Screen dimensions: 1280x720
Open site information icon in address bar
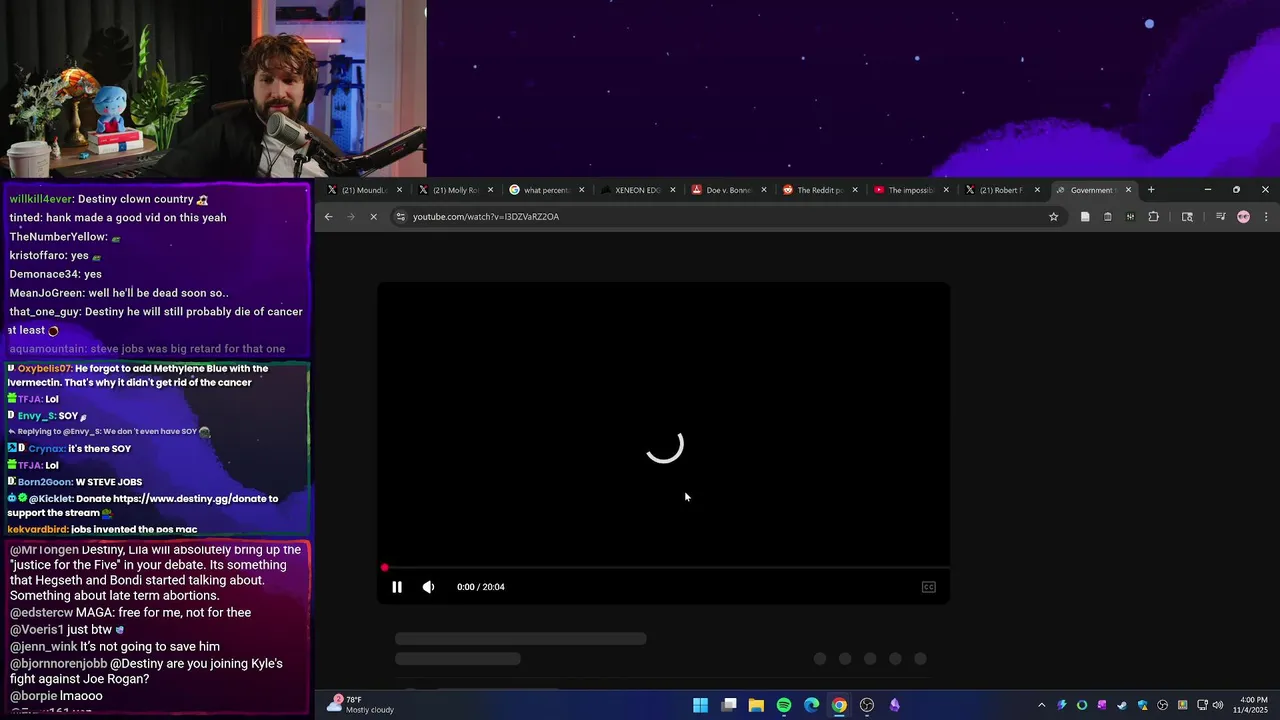click(400, 217)
